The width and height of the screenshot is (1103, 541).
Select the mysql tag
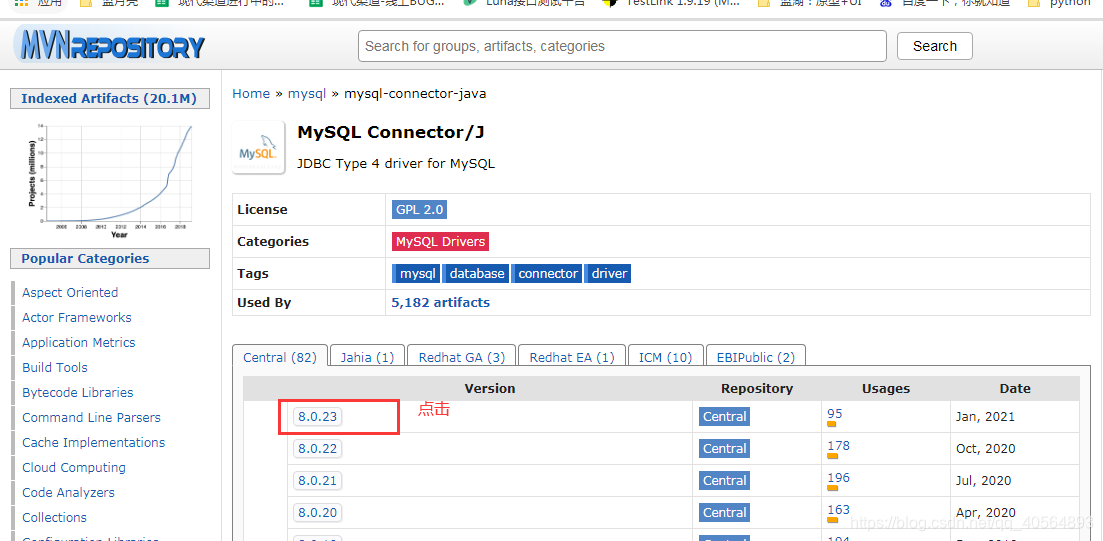[416, 274]
